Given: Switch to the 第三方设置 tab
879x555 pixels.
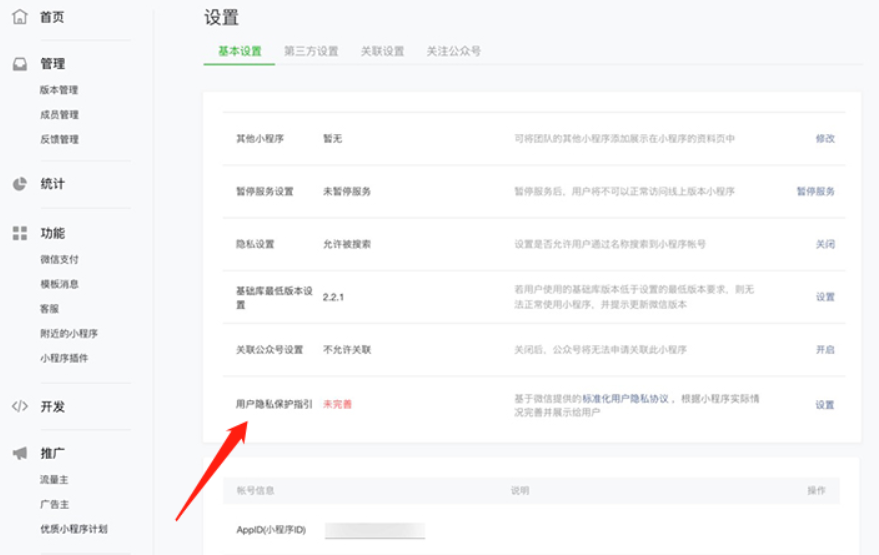Looking at the screenshot, I should click(x=311, y=51).
